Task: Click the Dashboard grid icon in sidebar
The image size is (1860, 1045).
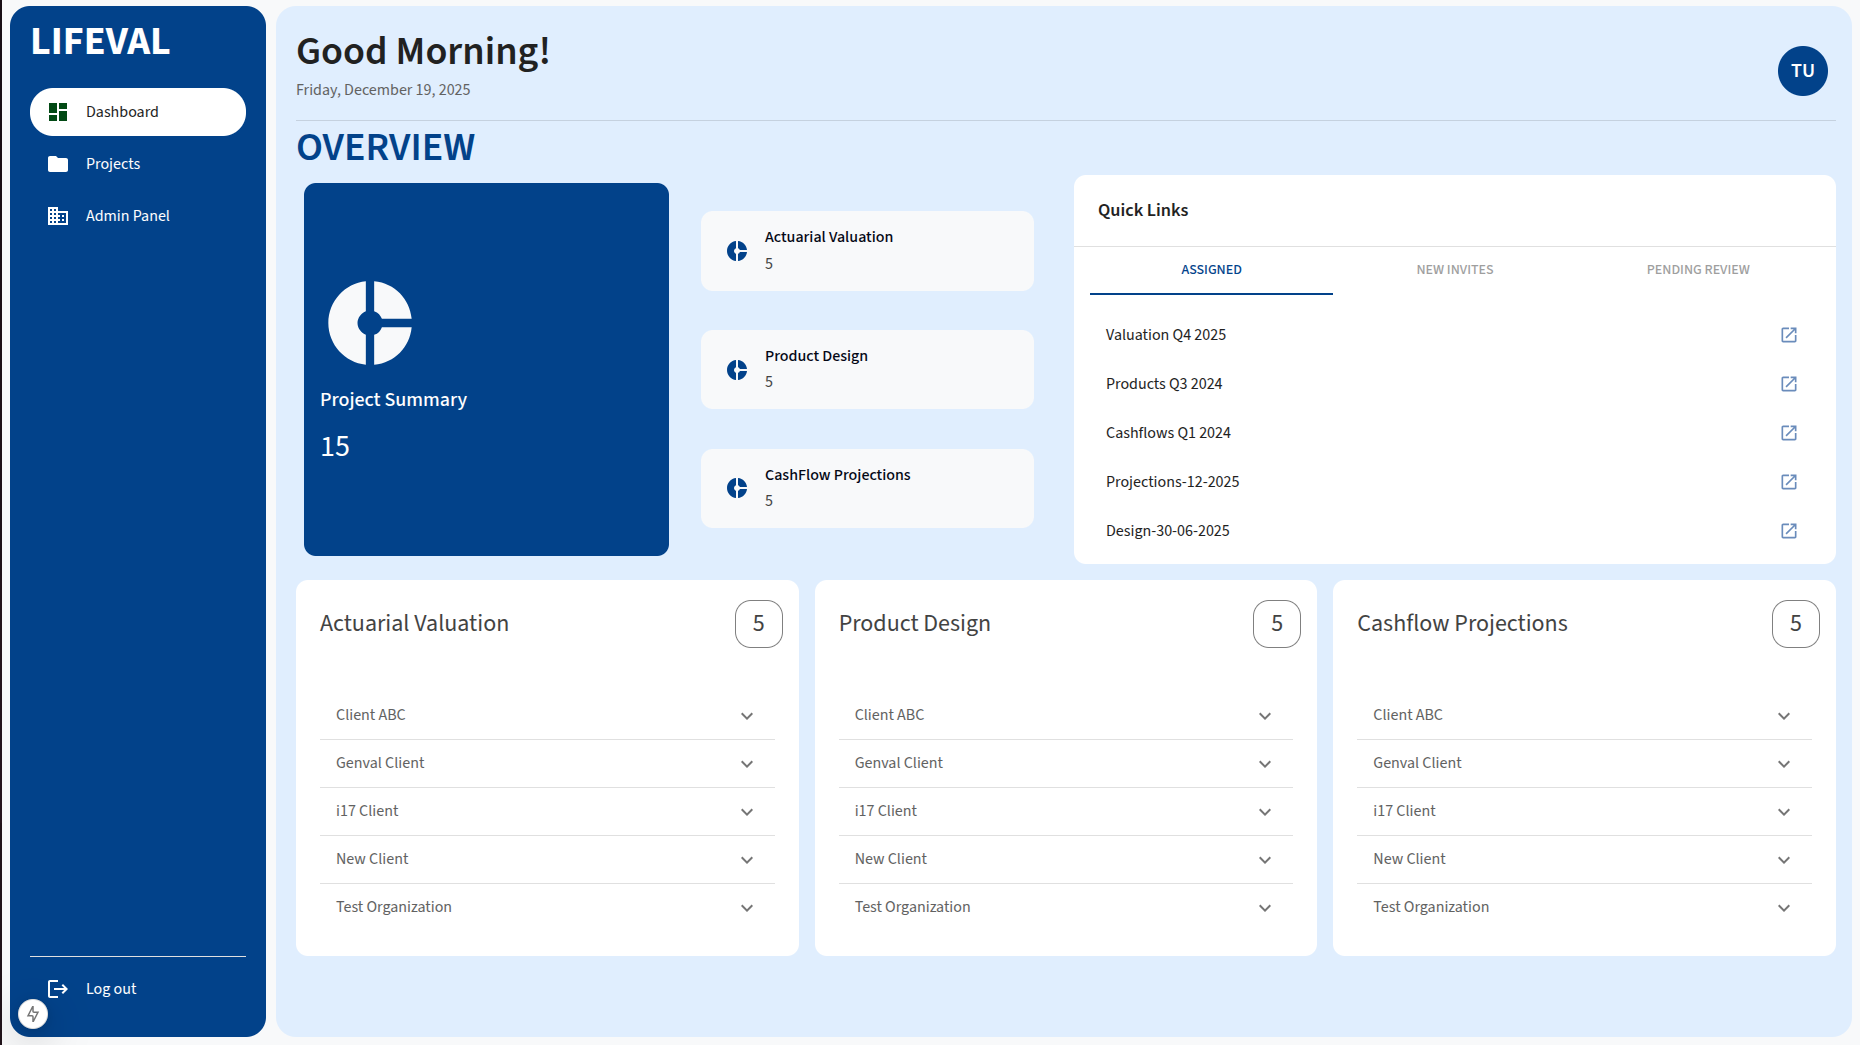Action: tap(58, 112)
